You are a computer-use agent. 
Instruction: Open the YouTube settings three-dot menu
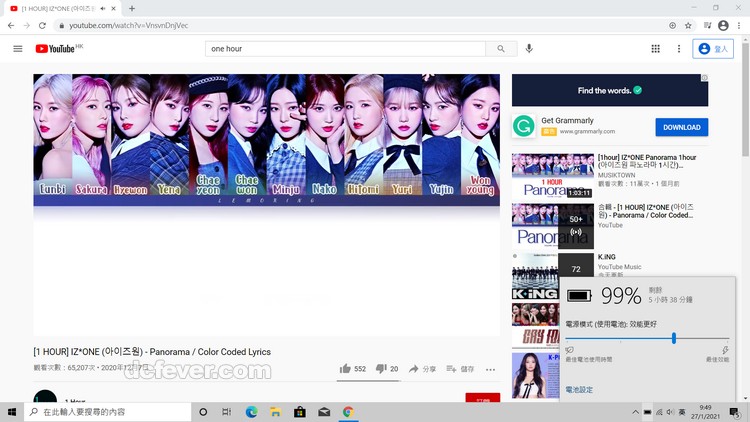(679, 49)
